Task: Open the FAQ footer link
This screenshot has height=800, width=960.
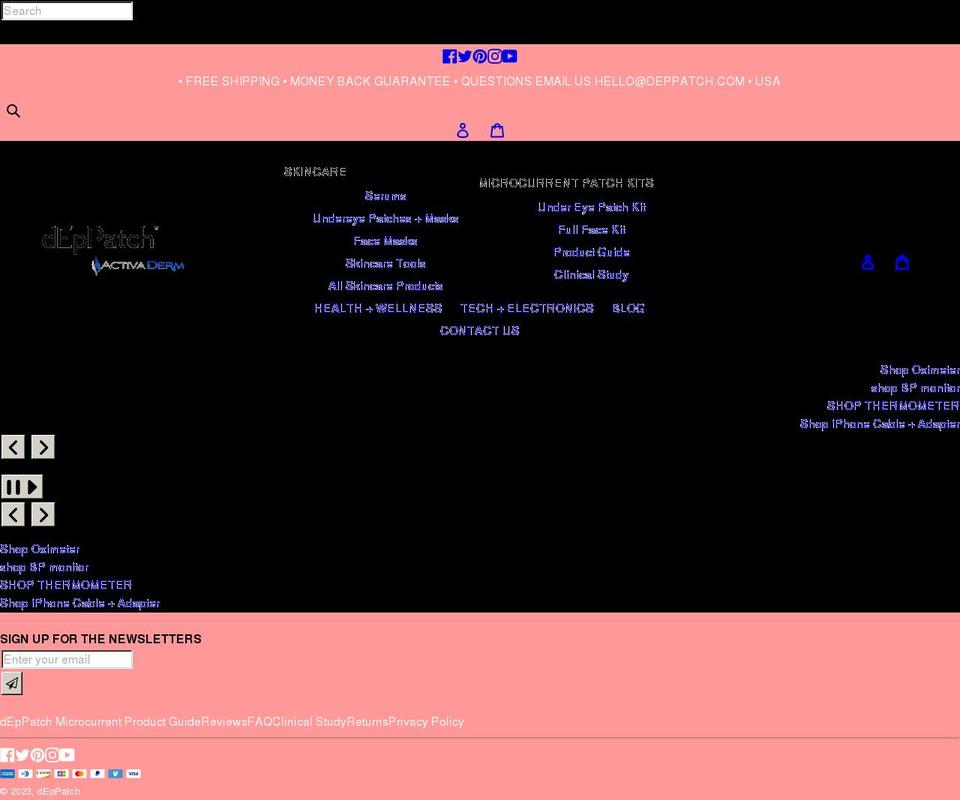Action: (260, 722)
